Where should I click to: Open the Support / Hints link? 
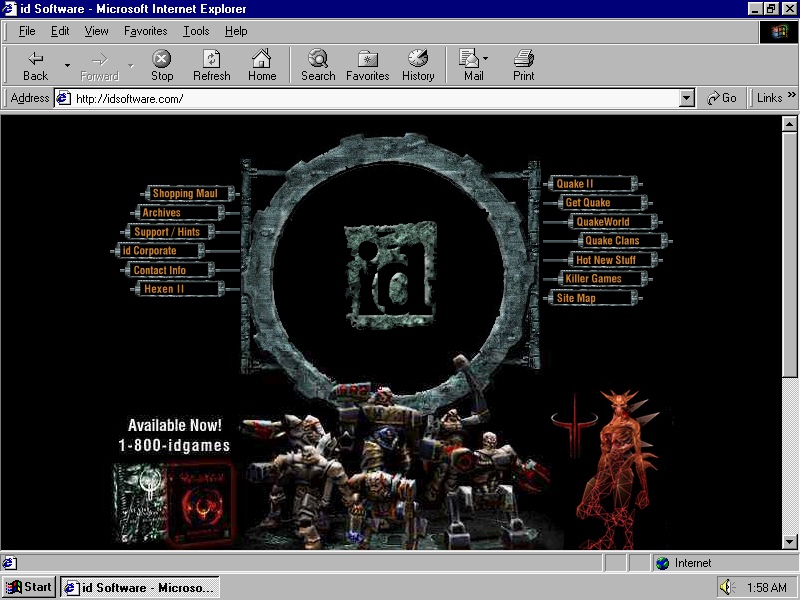pyautogui.click(x=168, y=232)
